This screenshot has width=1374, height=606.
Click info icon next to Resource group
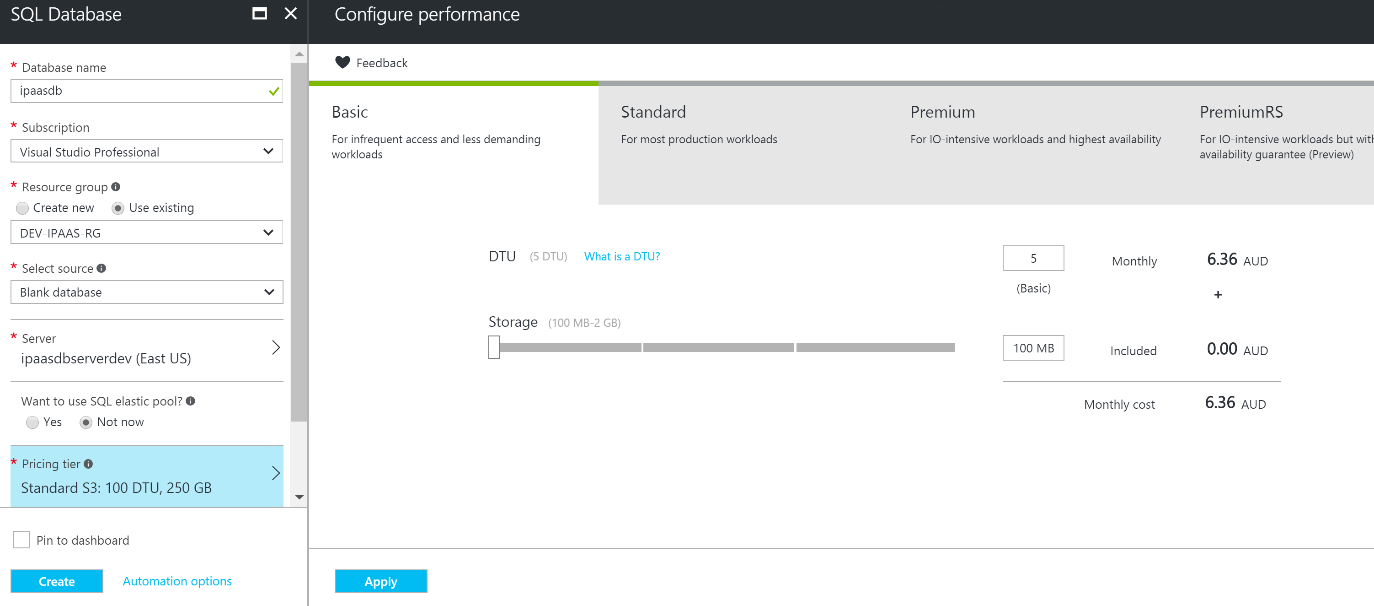click(x=116, y=187)
